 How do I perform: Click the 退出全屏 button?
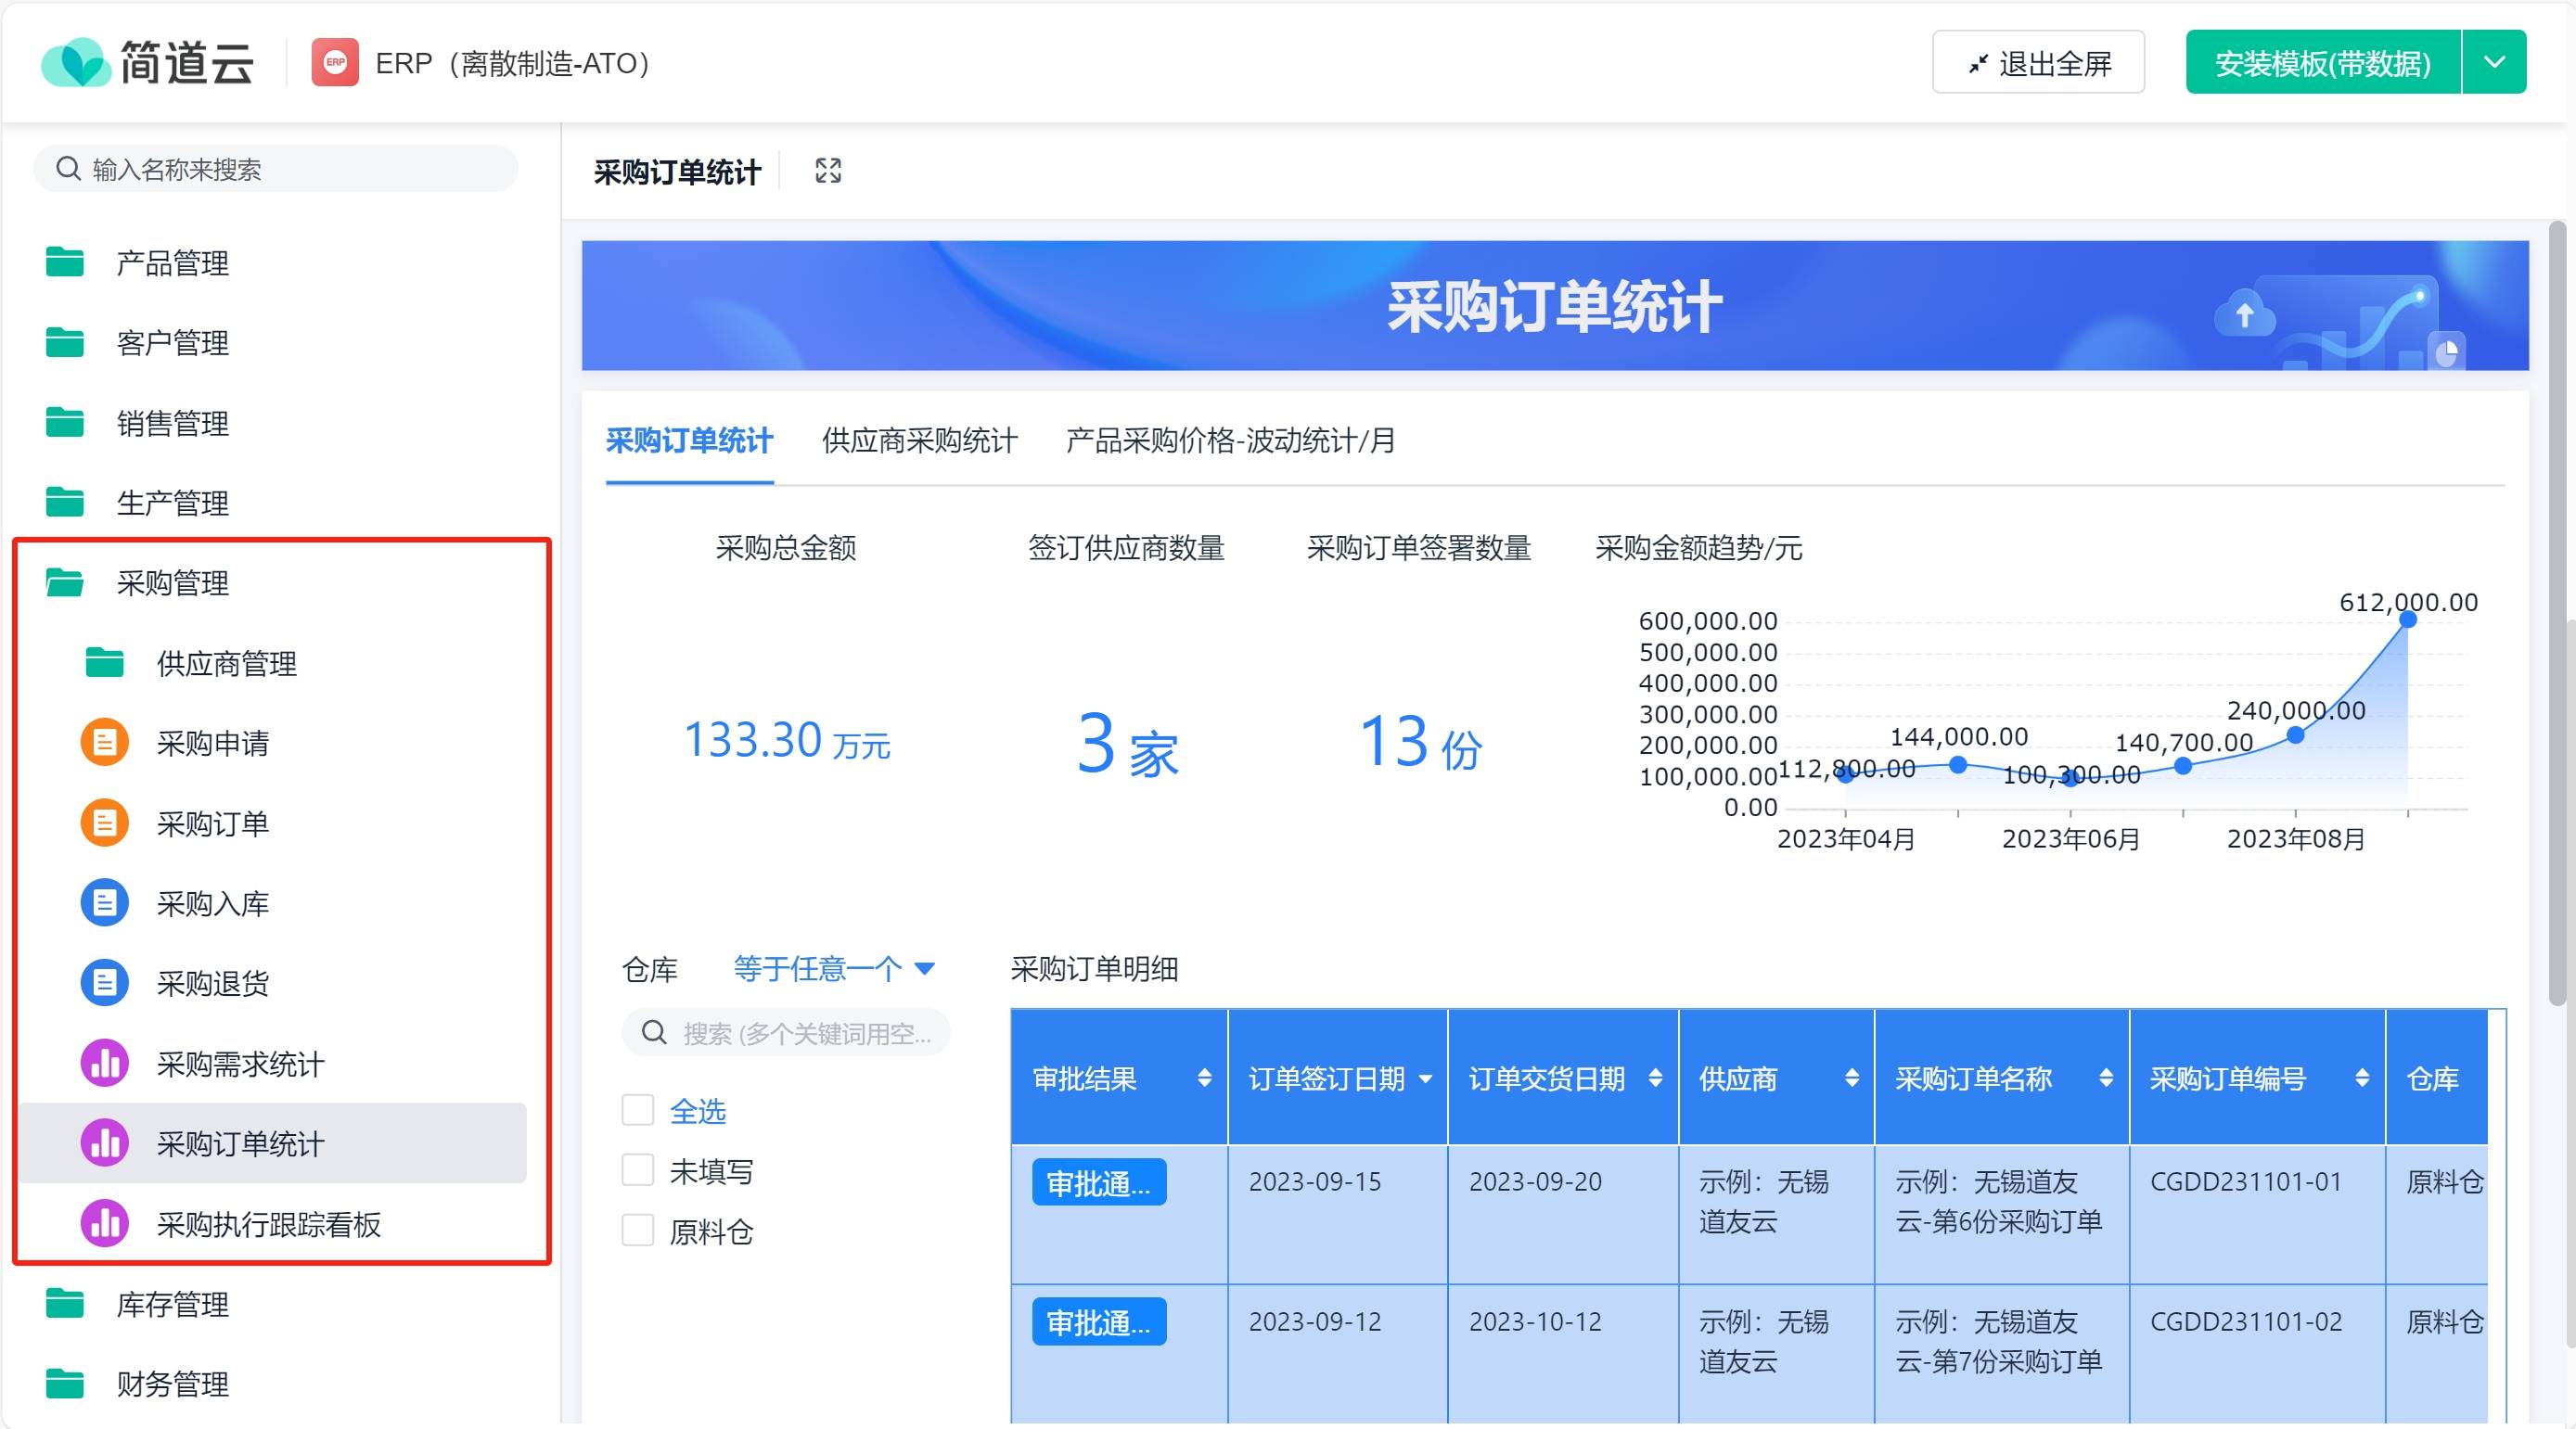point(2038,62)
